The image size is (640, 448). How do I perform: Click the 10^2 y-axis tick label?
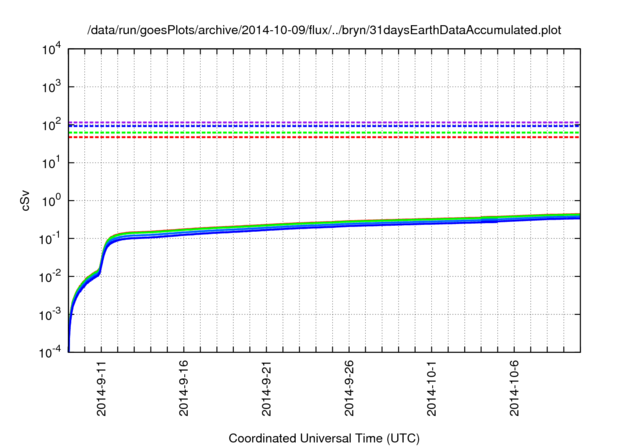(51, 124)
